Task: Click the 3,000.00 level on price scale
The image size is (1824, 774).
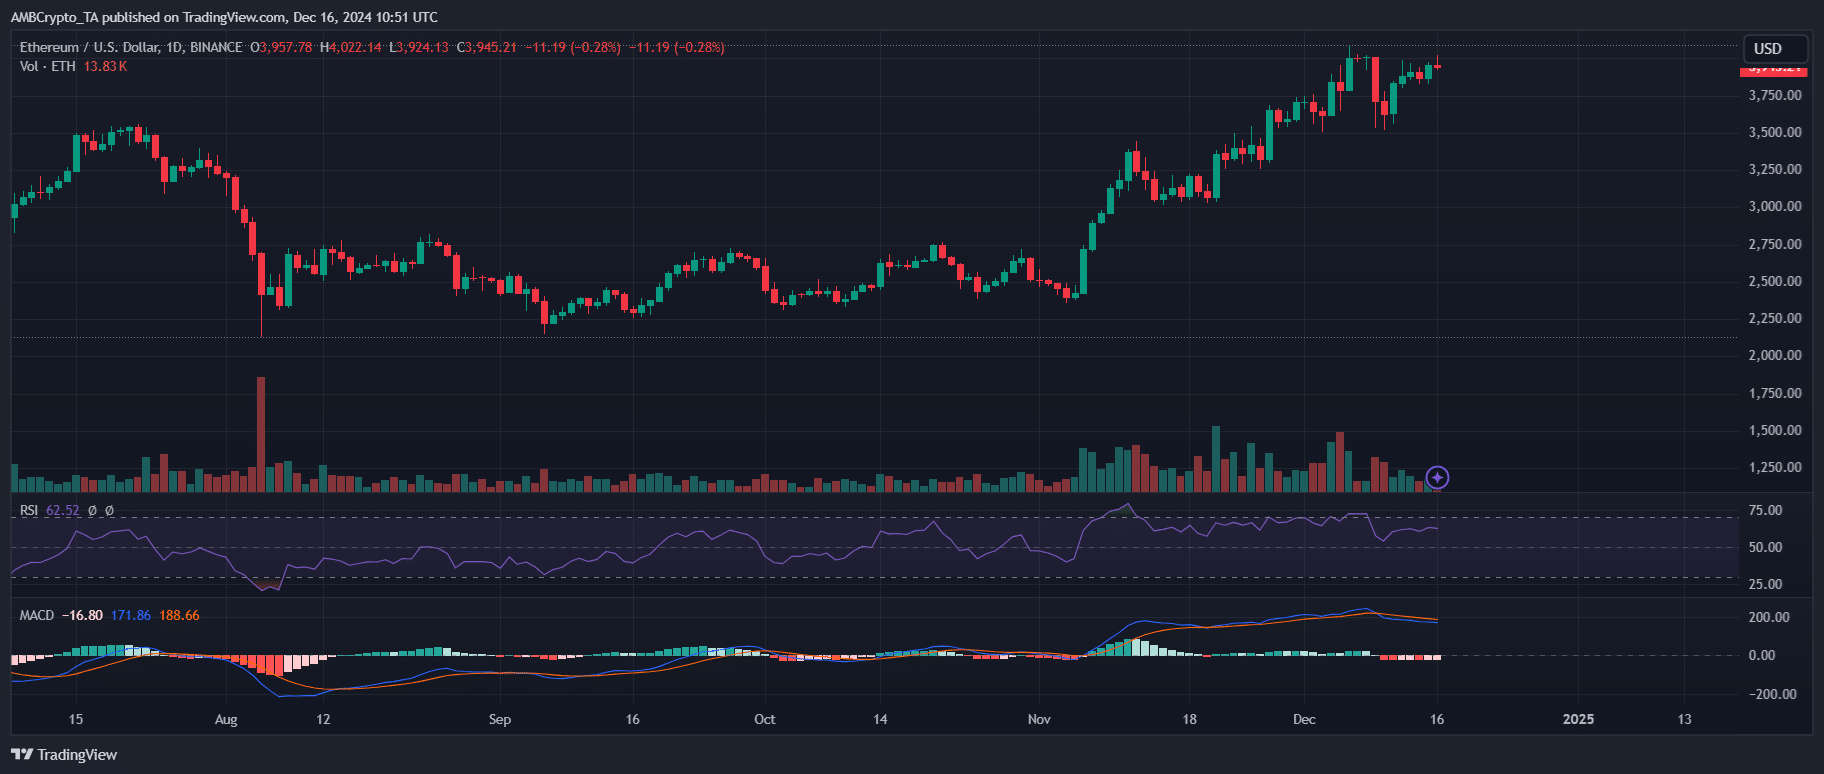Action: click(1774, 207)
